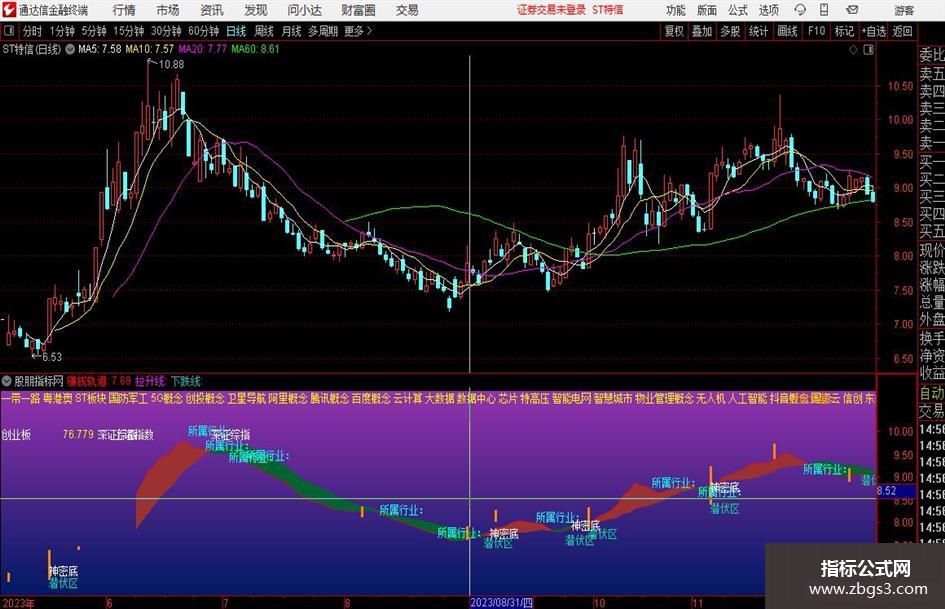Open the mail messages icon
Screen dimensions: 945x609
[x=852, y=10]
